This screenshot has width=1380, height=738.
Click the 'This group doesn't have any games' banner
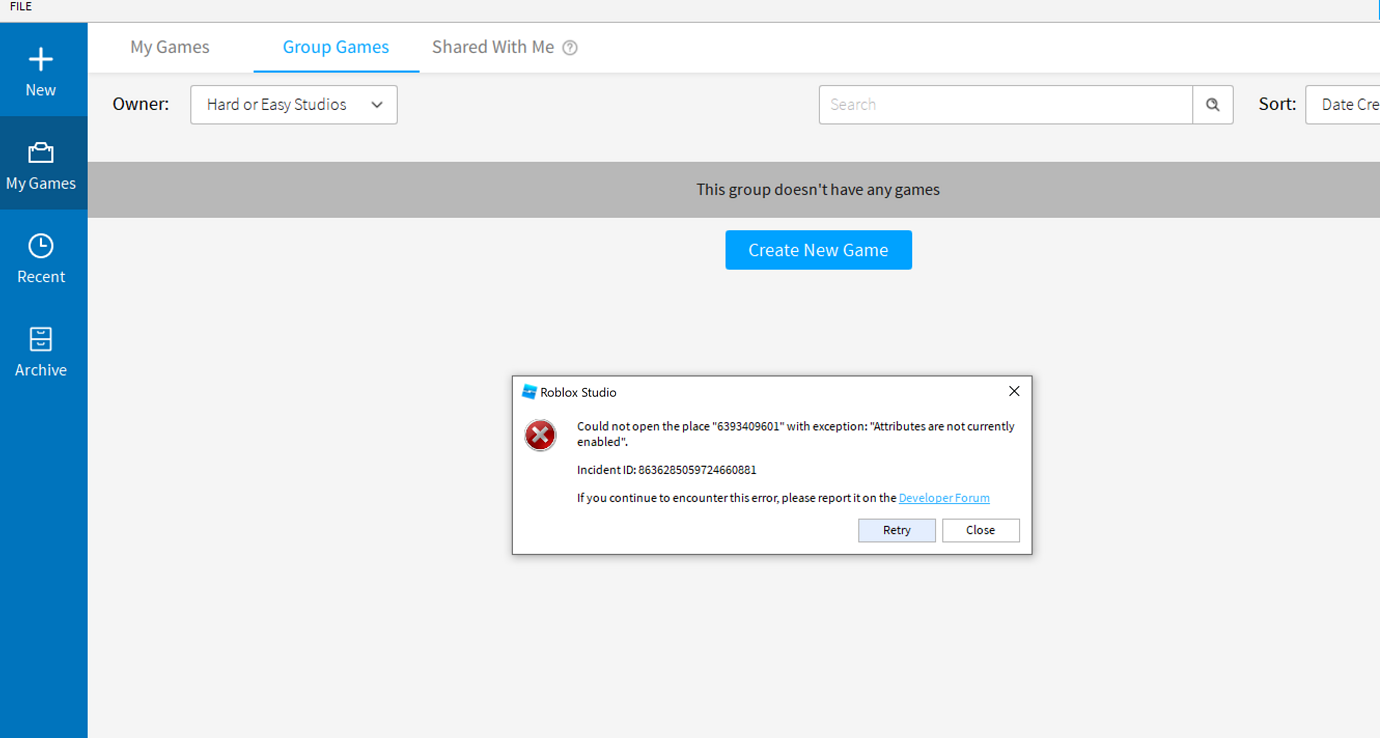734,190
